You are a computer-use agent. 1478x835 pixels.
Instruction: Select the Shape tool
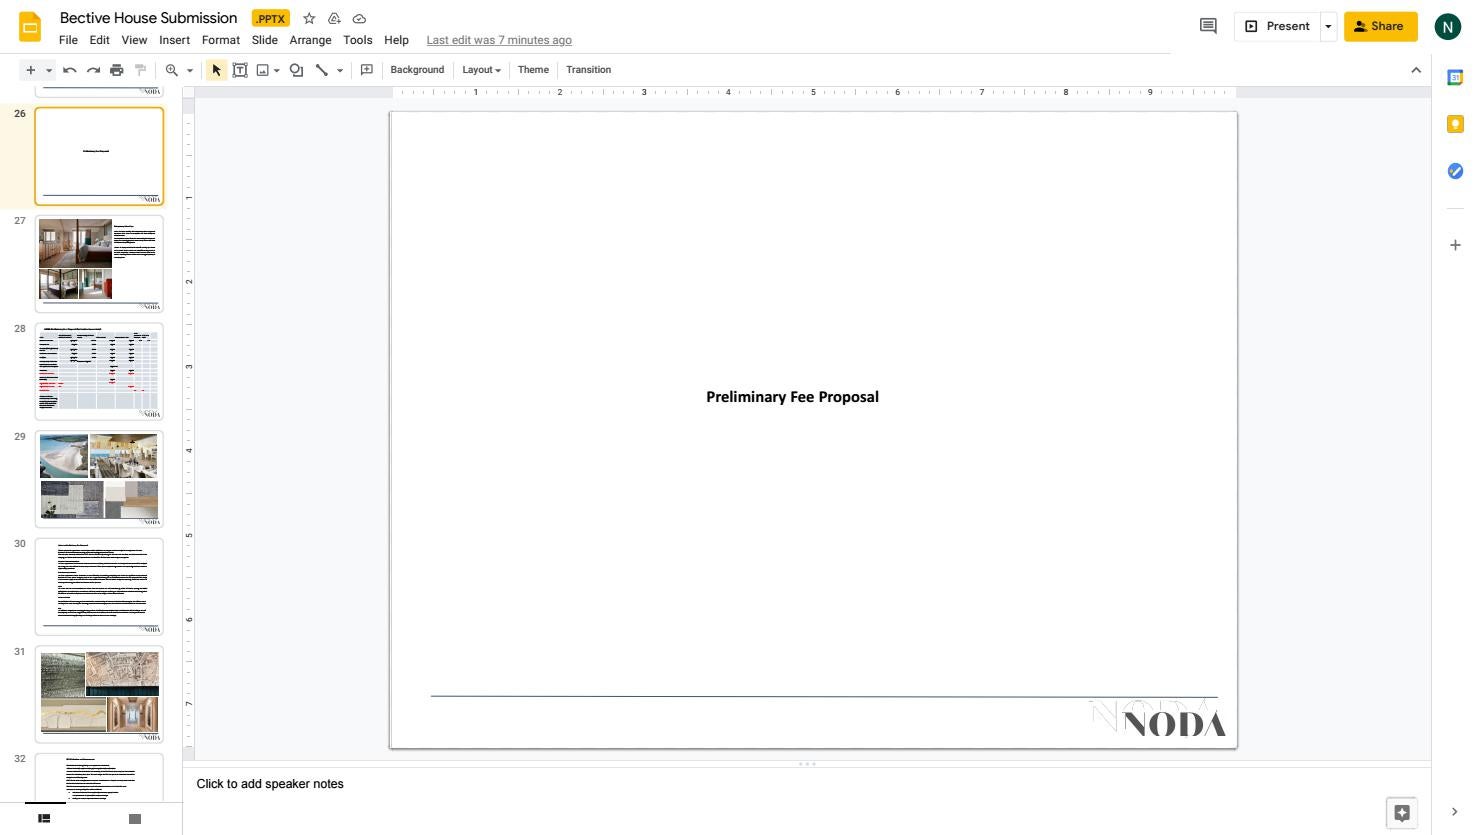(x=296, y=70)
